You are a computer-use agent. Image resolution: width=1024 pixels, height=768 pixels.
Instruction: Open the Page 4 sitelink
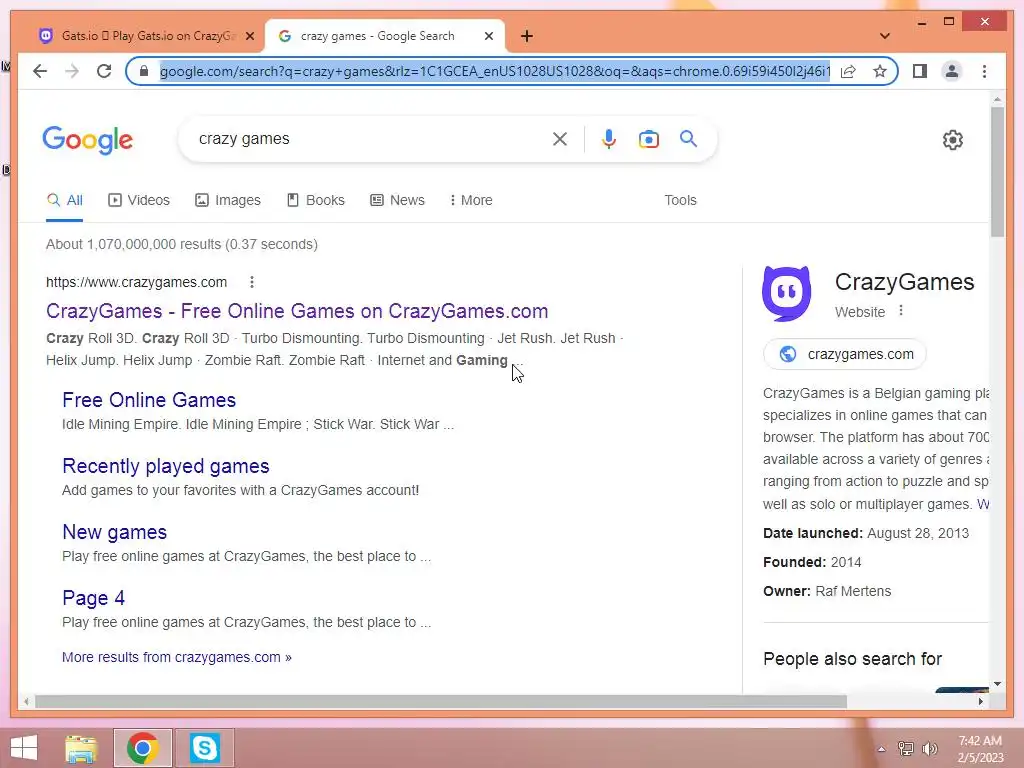[93, 598]
